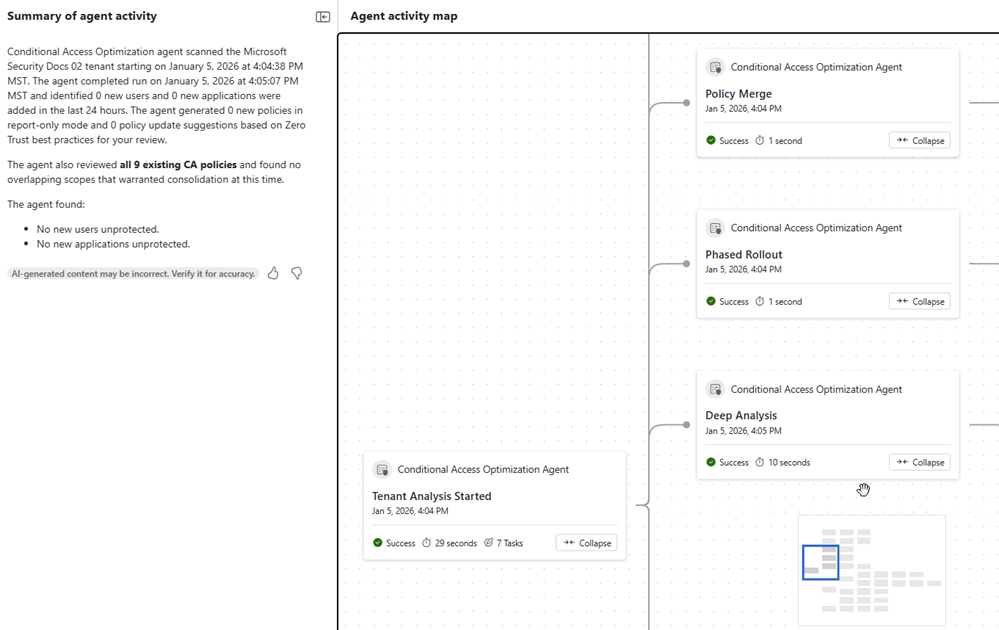Click the agent icon on Policy Merge card
999x630 pixels.
[716, 67]
